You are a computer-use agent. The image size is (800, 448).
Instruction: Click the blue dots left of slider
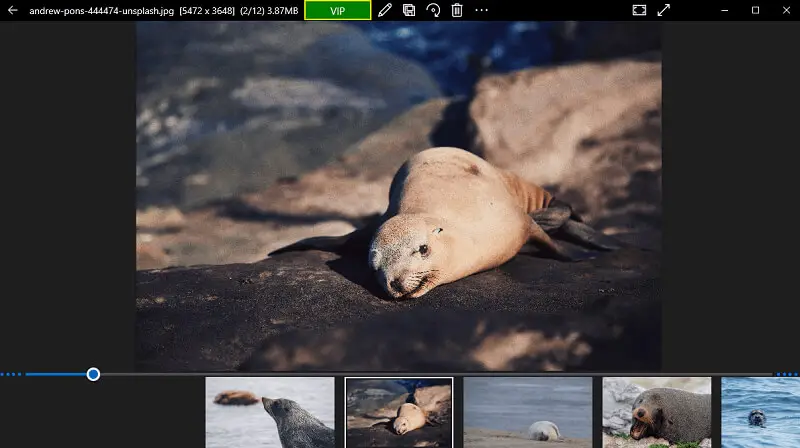(11, 374)
